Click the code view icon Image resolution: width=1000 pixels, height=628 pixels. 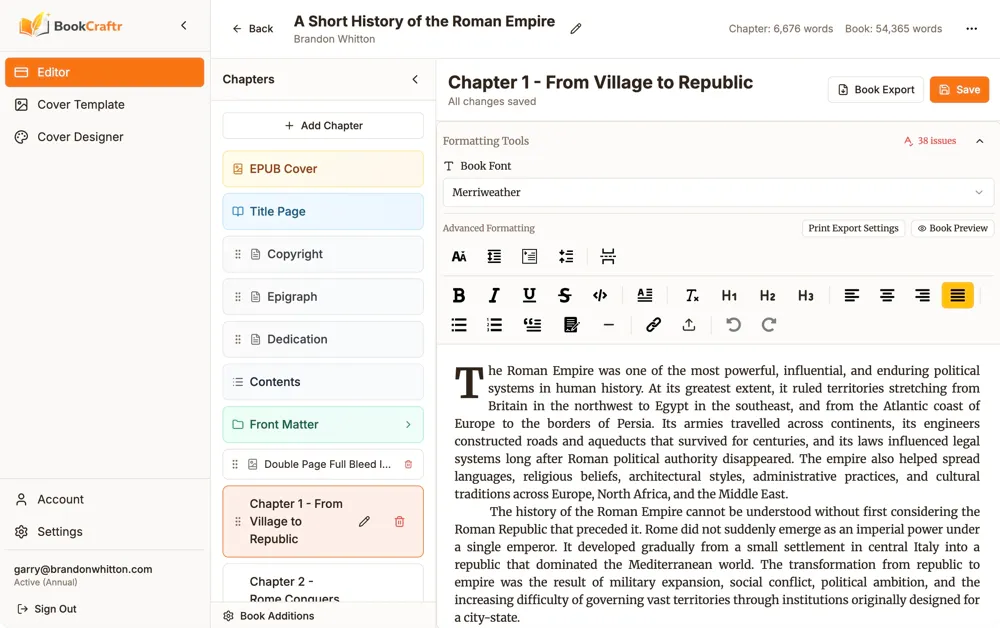click(599, 295)
